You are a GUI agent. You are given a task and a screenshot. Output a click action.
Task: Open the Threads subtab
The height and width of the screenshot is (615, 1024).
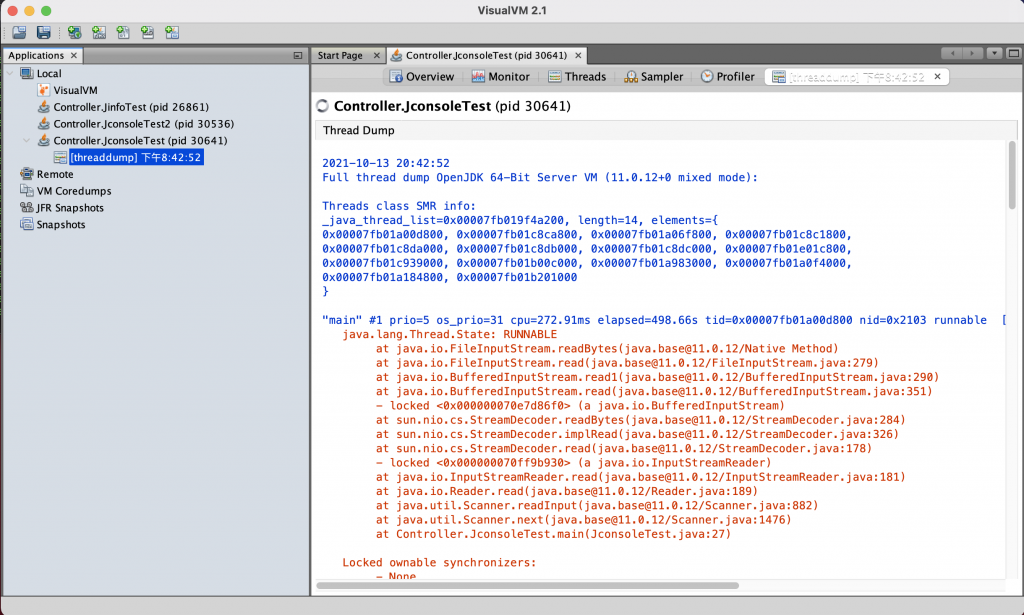click(577, 76)
